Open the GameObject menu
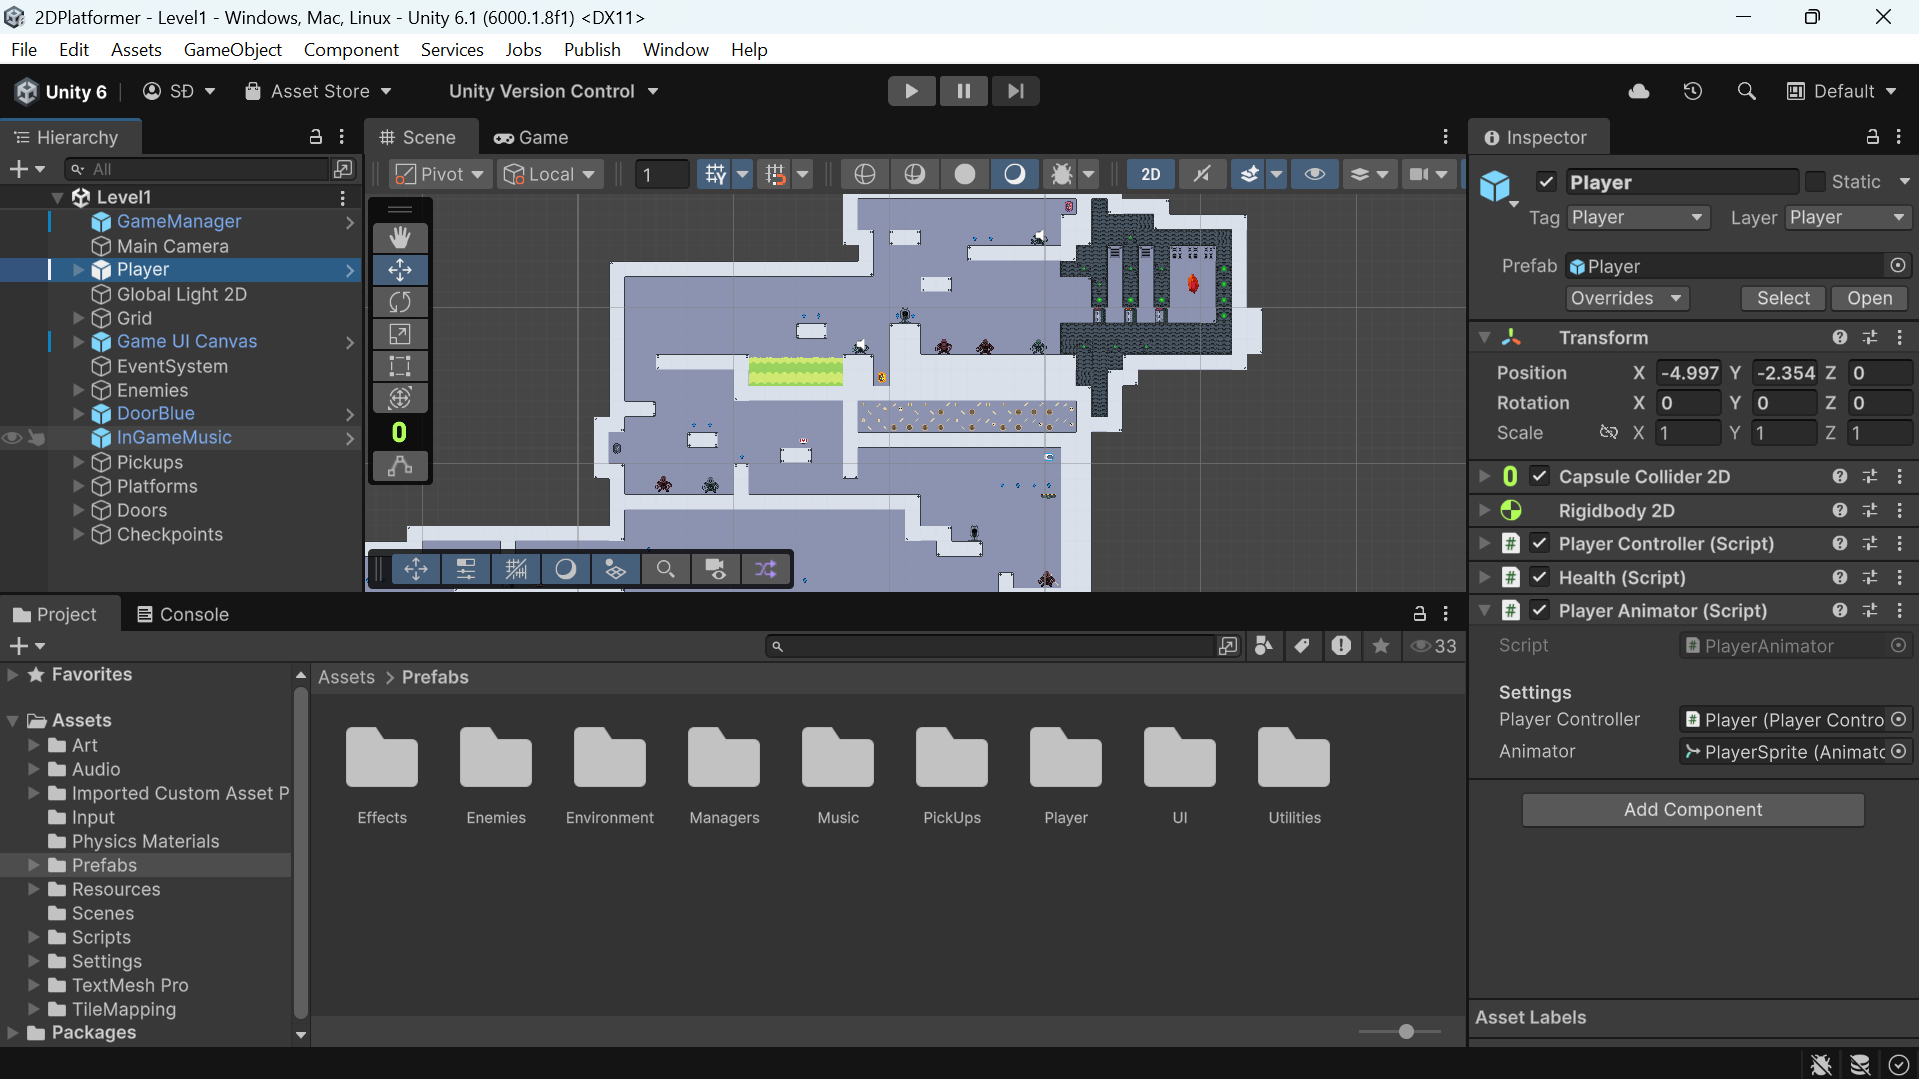Viewport: 1919px width, 1079px height. pyautogui.click(x=232, y=49)
